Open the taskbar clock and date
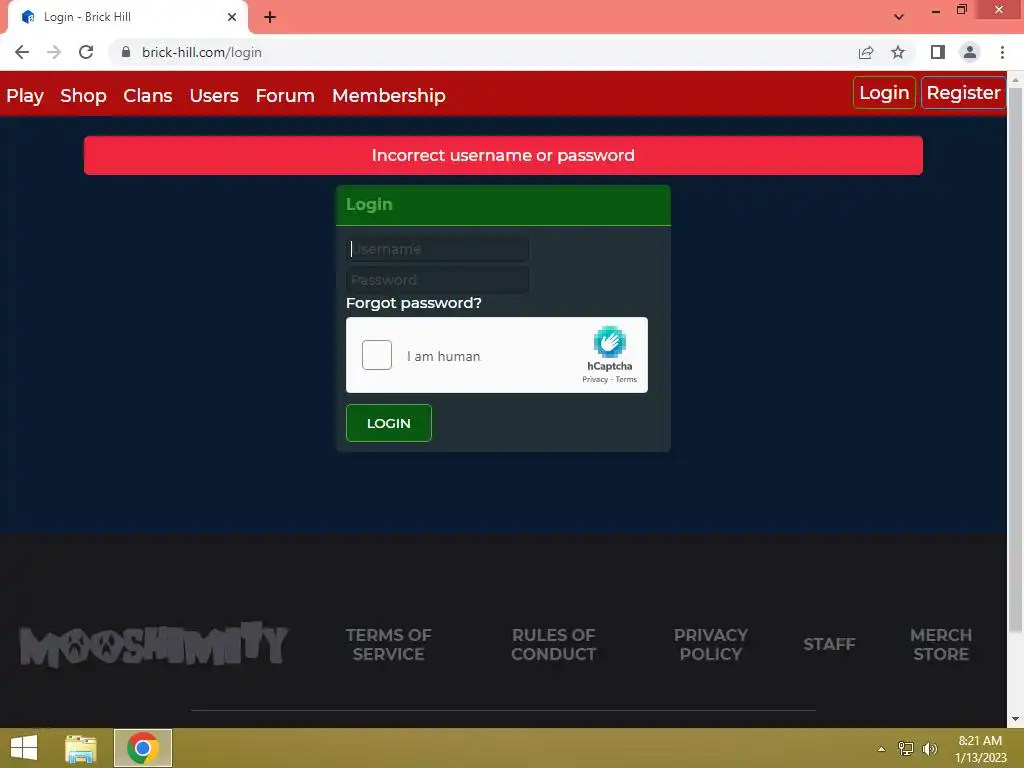1024x768 pixels. click(980, 749)
